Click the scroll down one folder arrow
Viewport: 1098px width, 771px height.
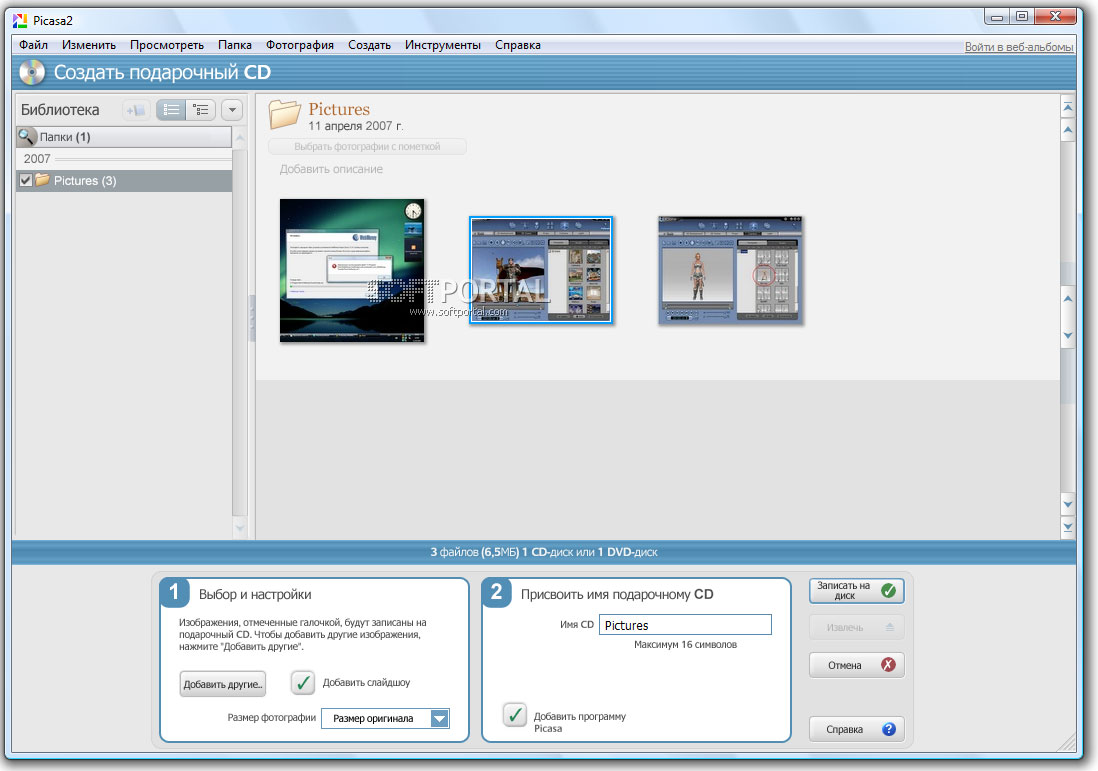pos(1068,504)
